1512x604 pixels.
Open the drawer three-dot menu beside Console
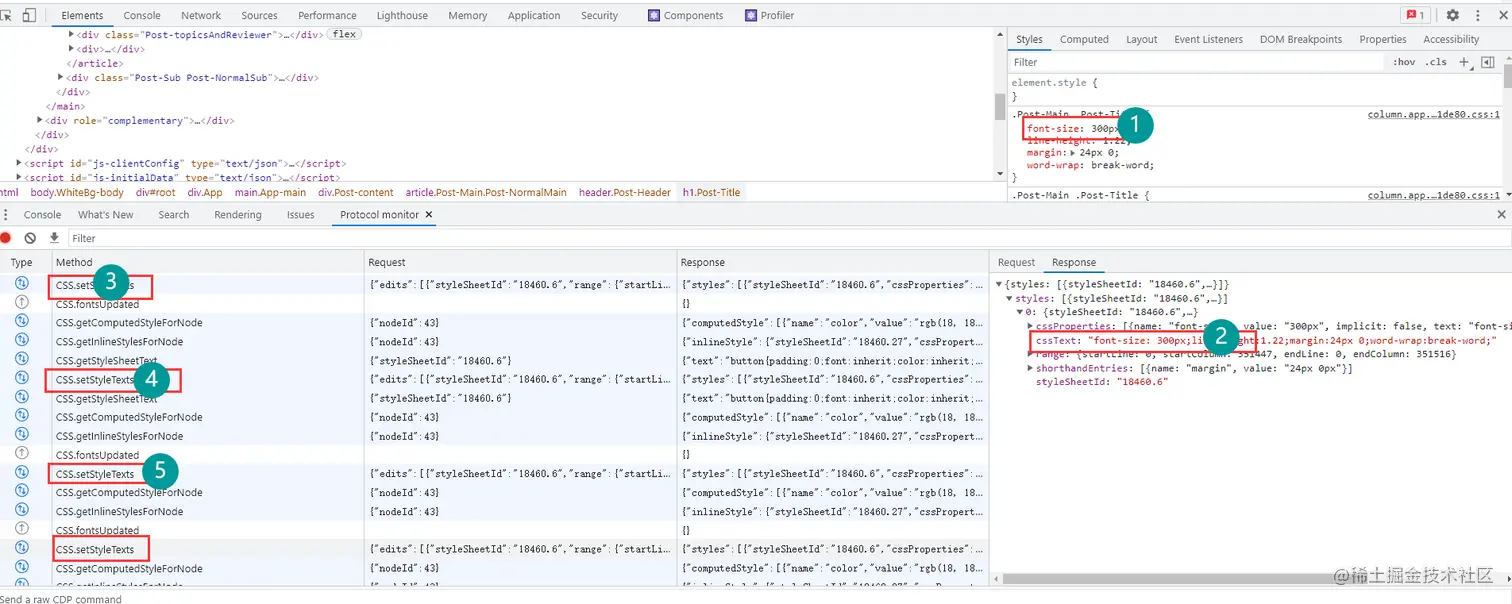(7, 214)
